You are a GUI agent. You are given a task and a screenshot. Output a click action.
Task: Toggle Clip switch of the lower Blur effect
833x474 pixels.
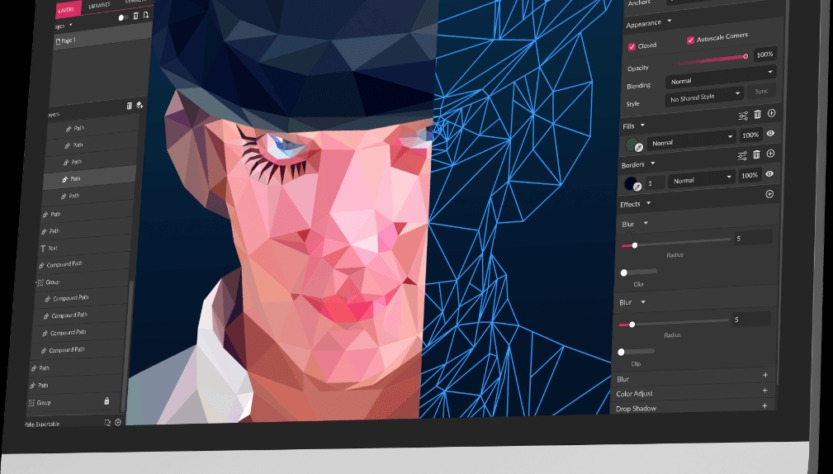[x=636, y=352]
